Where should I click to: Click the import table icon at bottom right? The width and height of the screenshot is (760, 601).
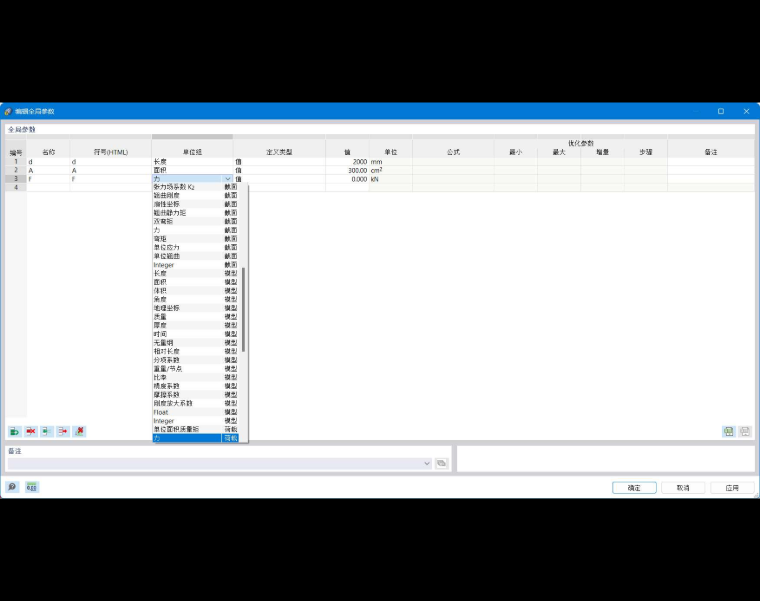pos(745,431)
